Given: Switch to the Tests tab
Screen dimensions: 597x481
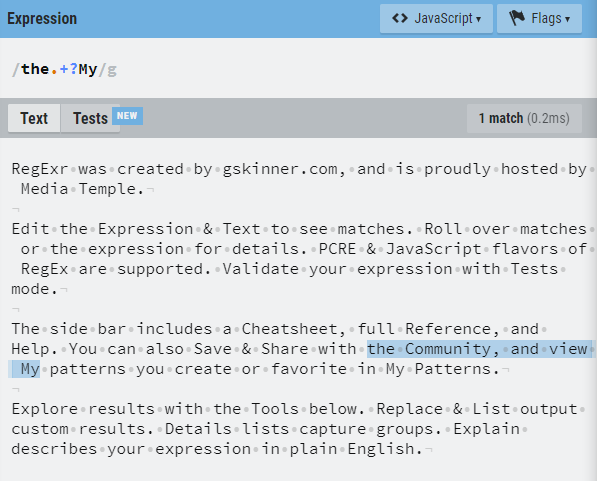Looking at the screenshot, I should (91, 118).
